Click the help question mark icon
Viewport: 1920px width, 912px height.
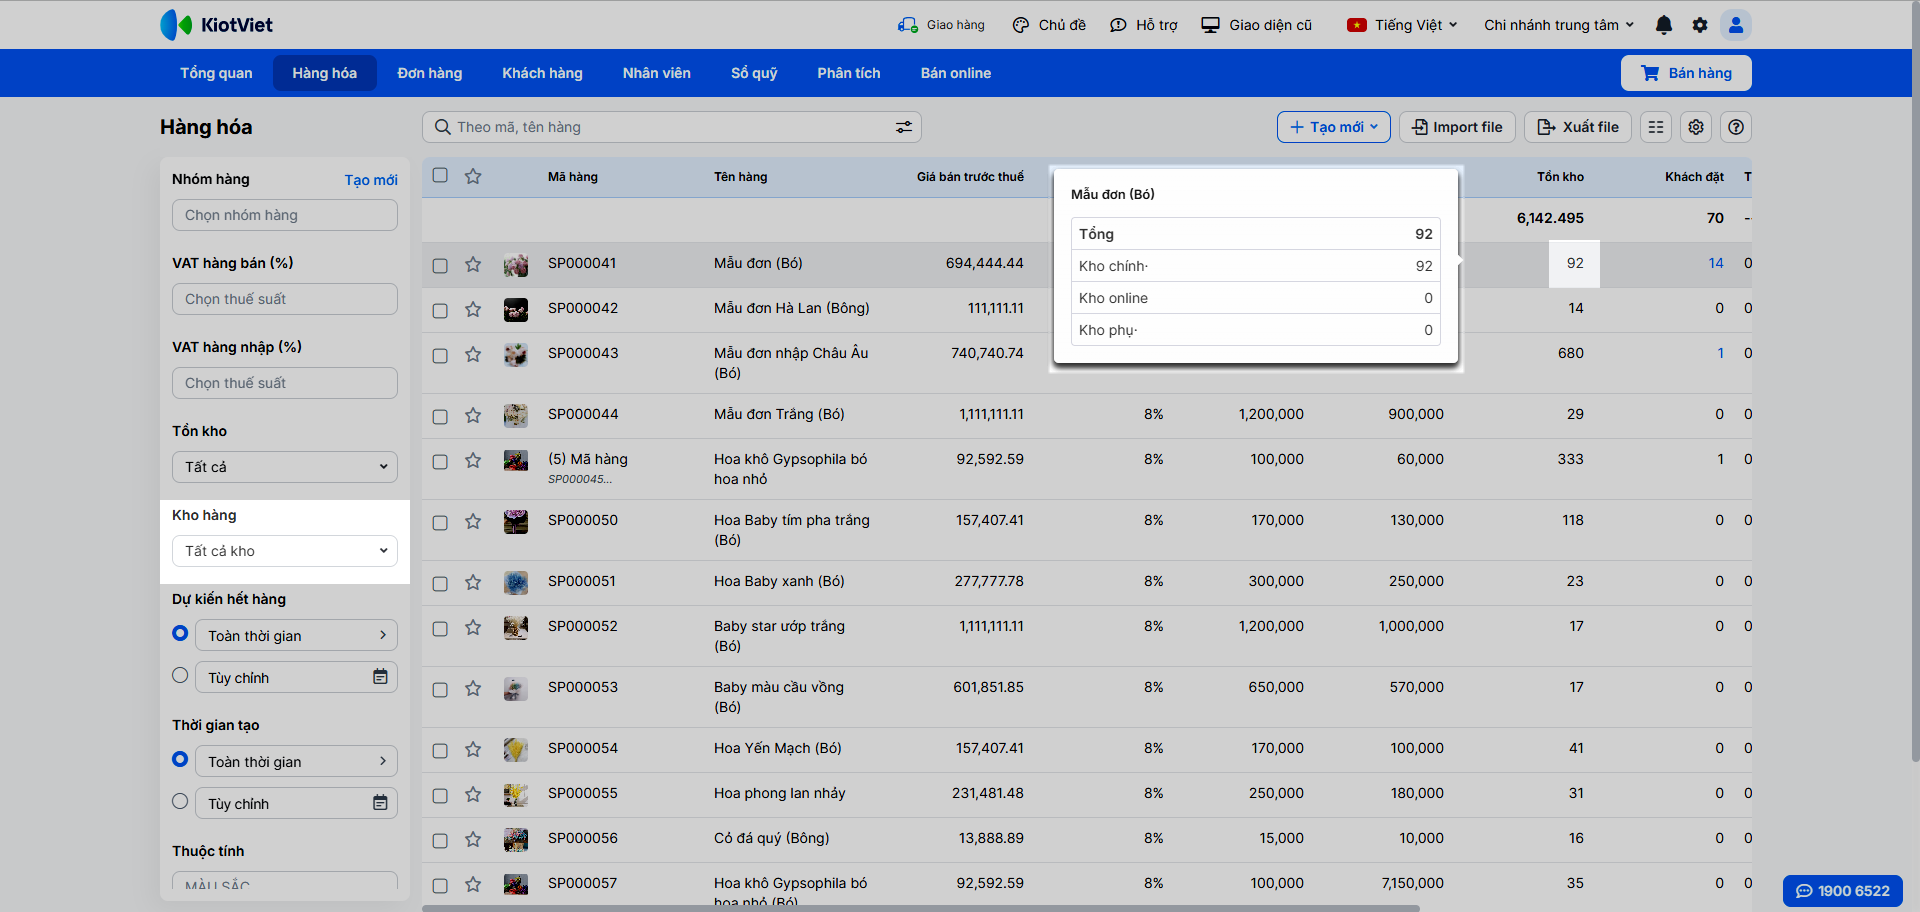pyautogui.click(x=1736, y=127)
